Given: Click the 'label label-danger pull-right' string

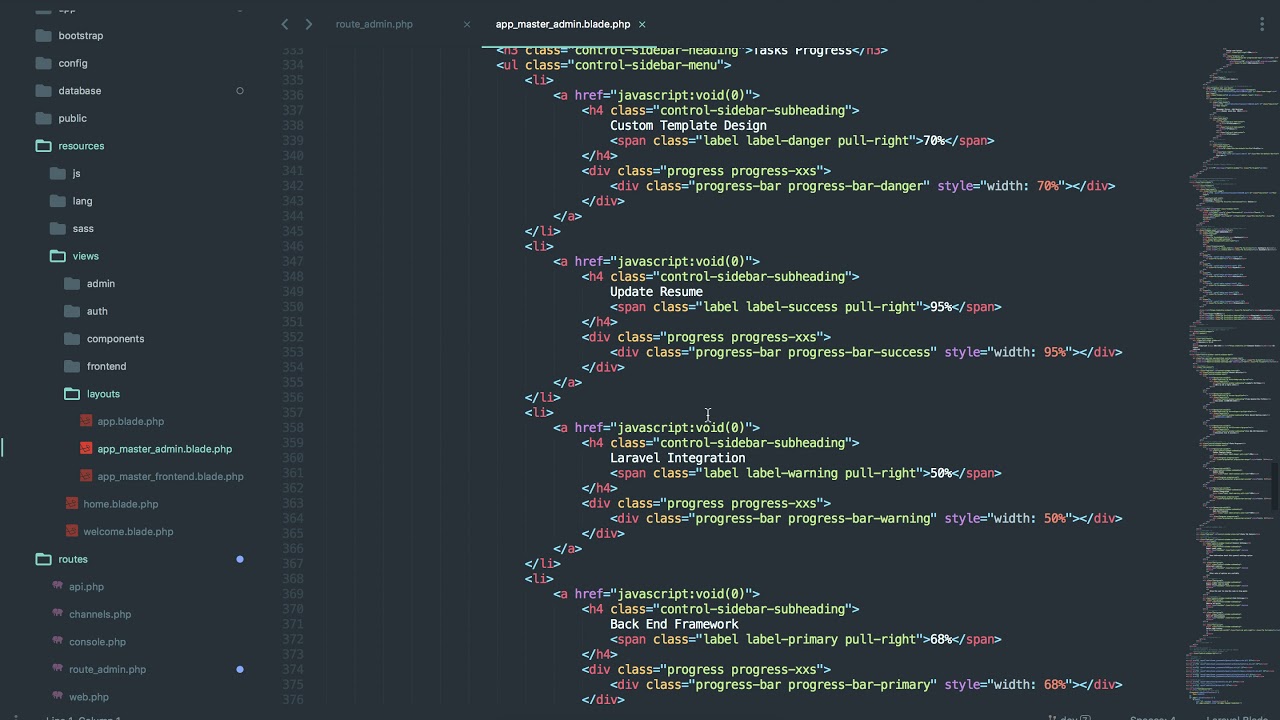Looking at the screenshot, I should click(x=806, y=141).
